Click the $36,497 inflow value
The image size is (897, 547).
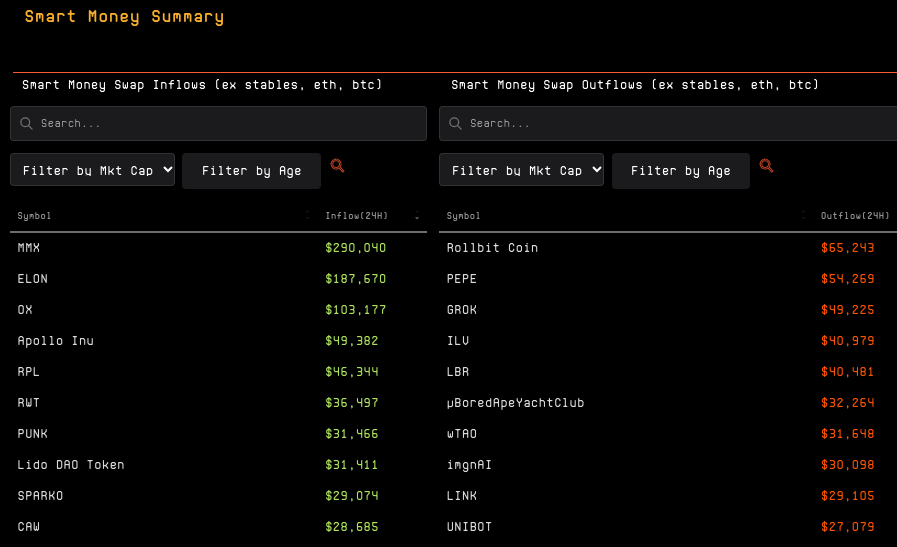pos(351,402)
